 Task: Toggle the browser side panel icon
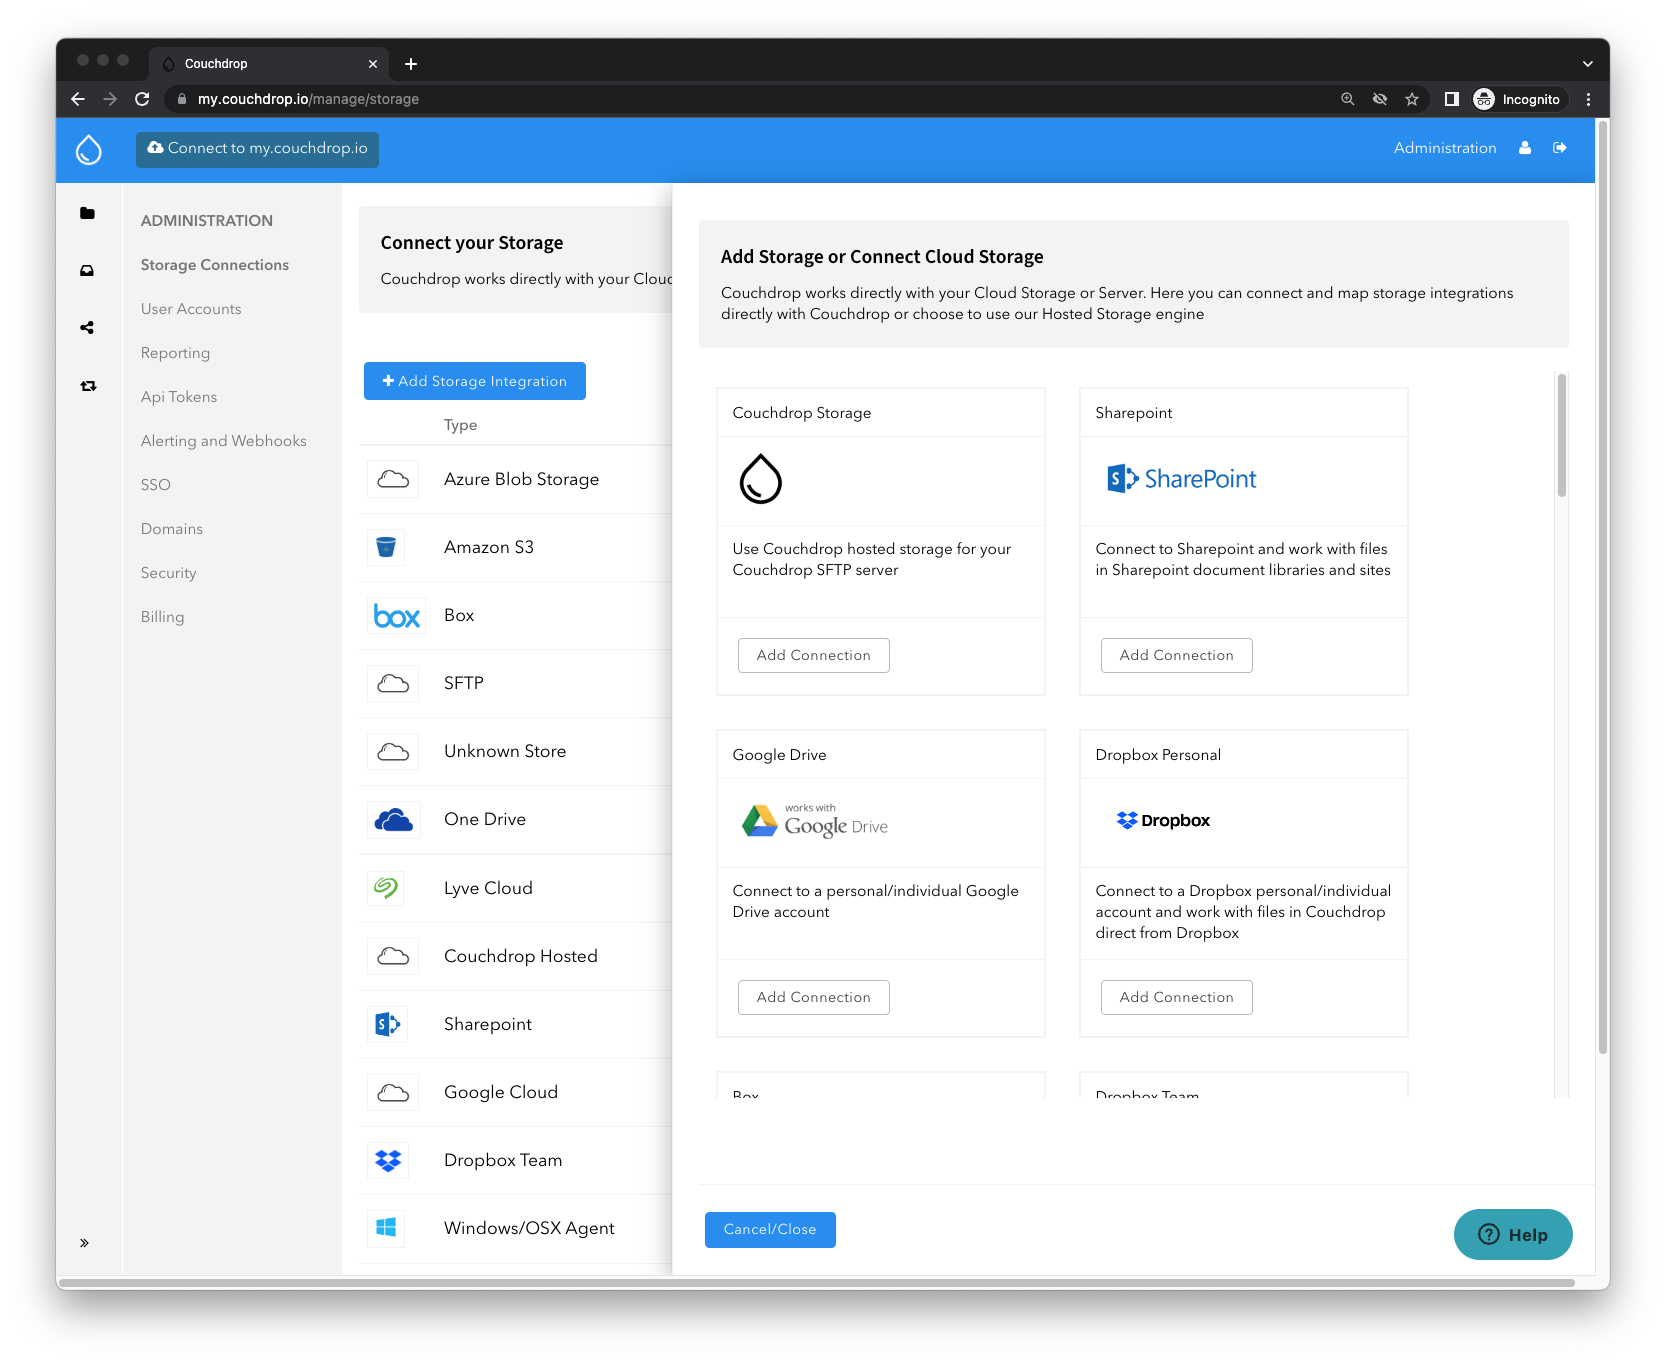point(1452,99)
